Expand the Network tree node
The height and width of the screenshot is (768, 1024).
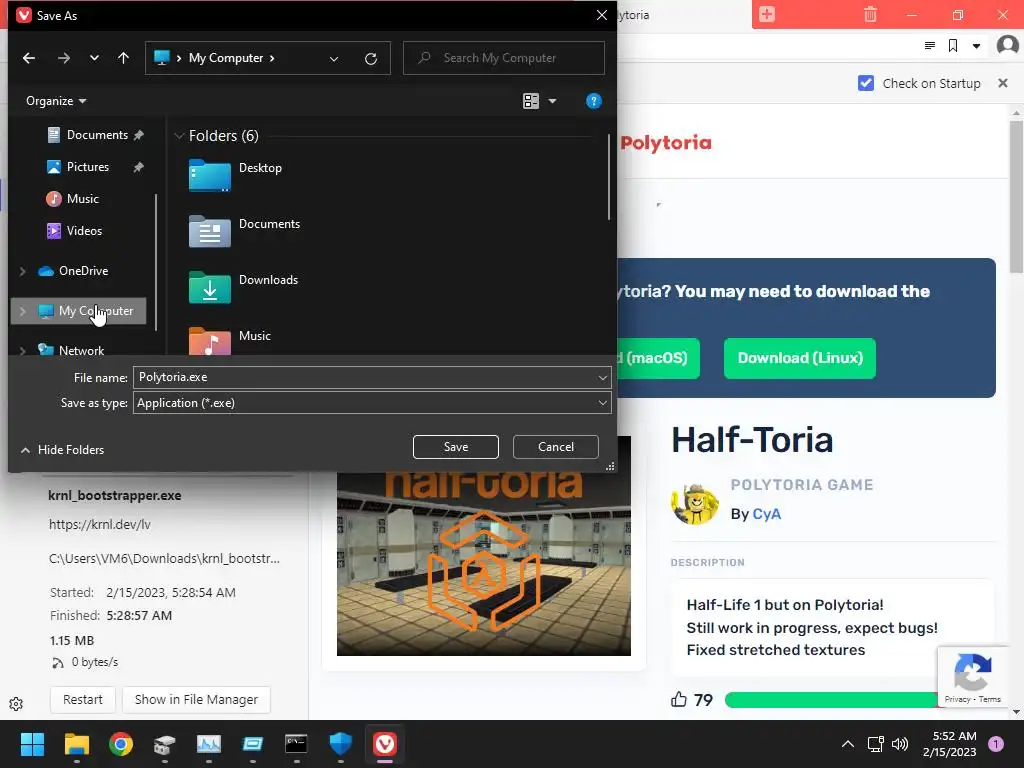23,351
